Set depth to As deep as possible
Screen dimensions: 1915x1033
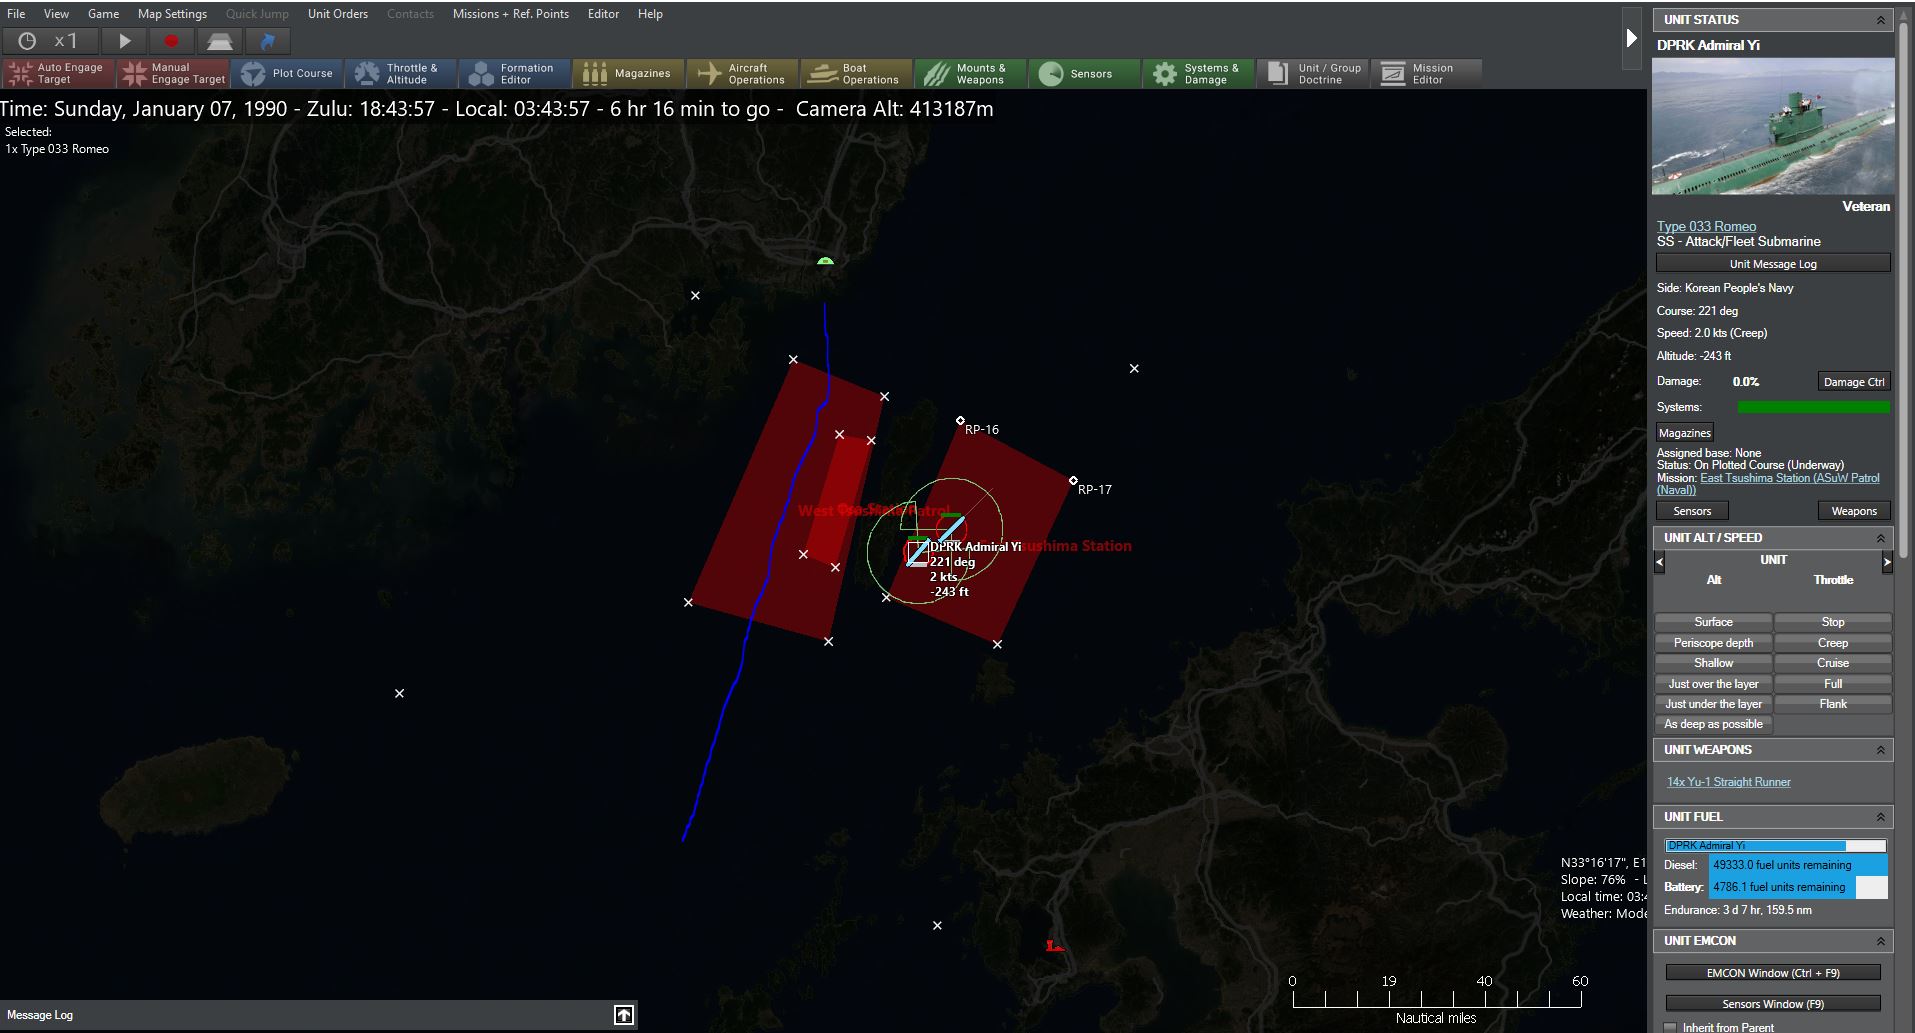coord(1713,724)
